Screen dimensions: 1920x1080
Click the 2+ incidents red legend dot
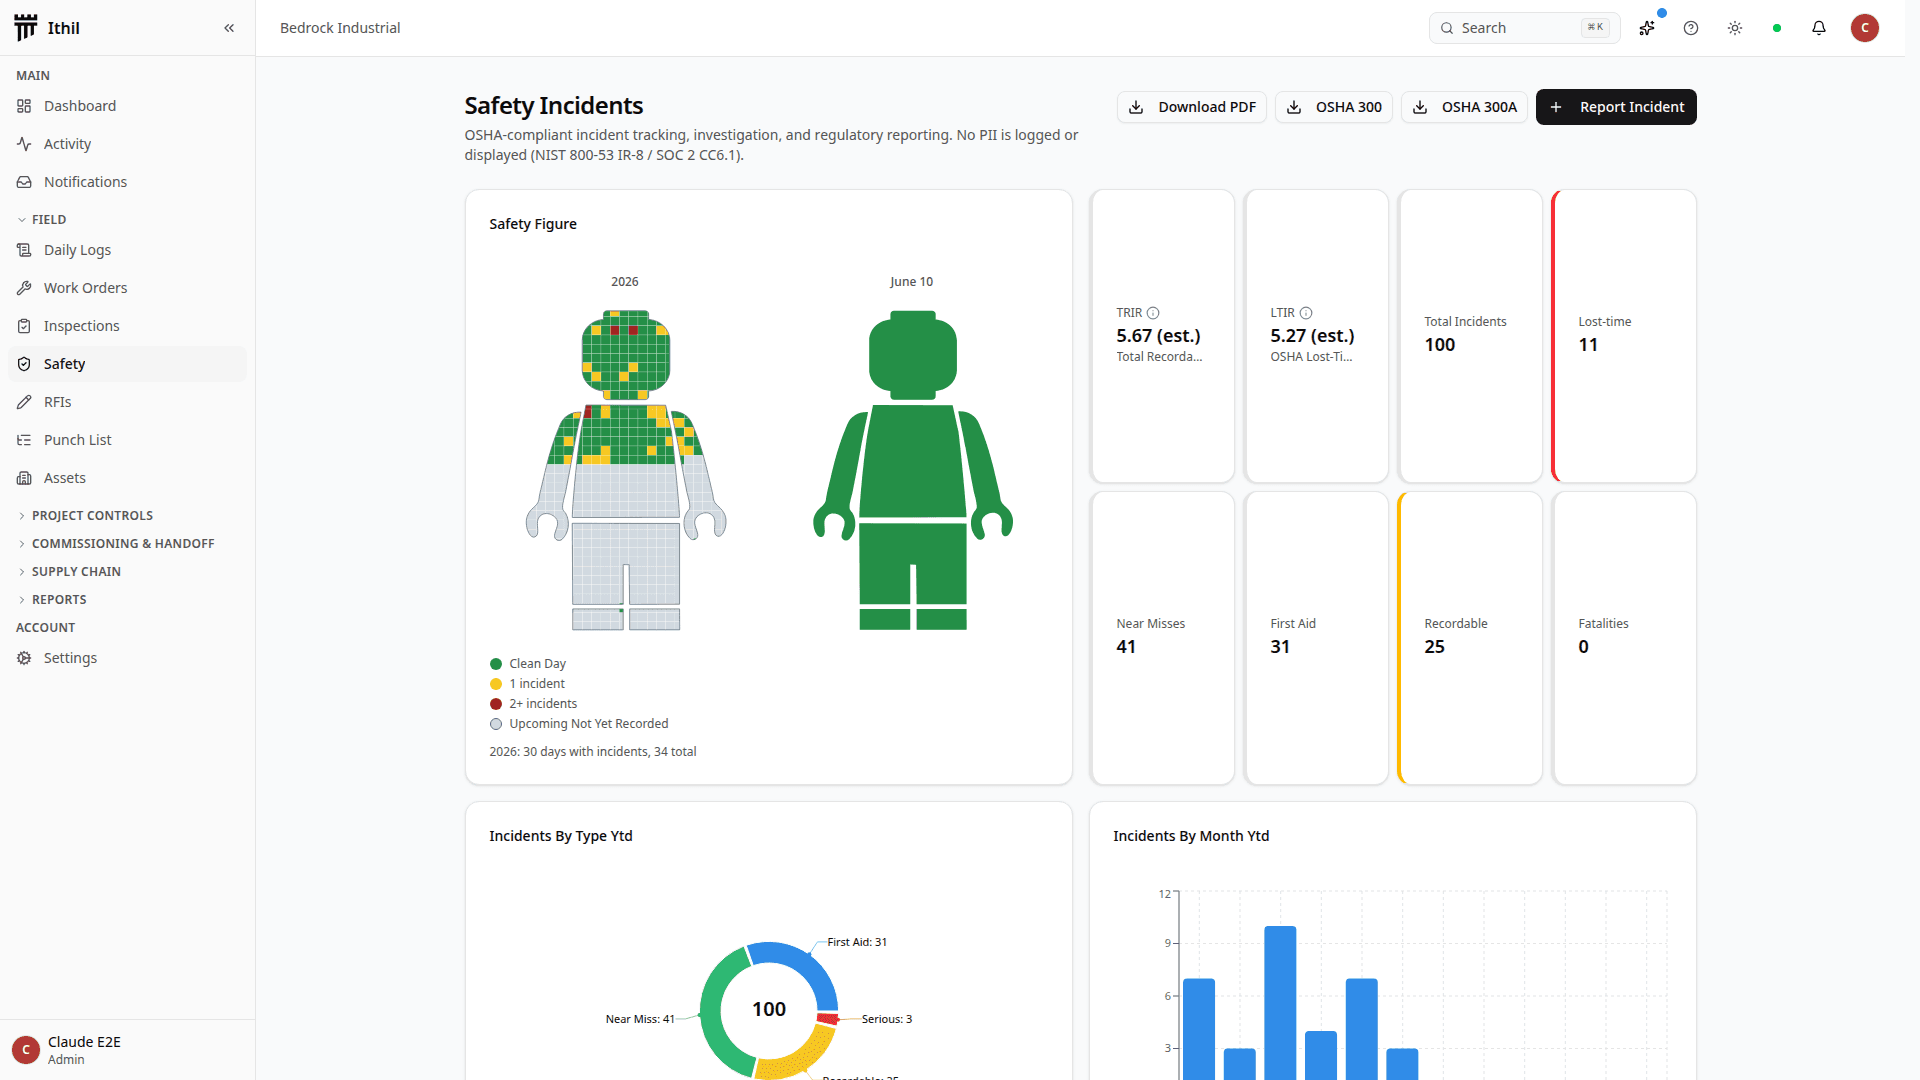496,704
